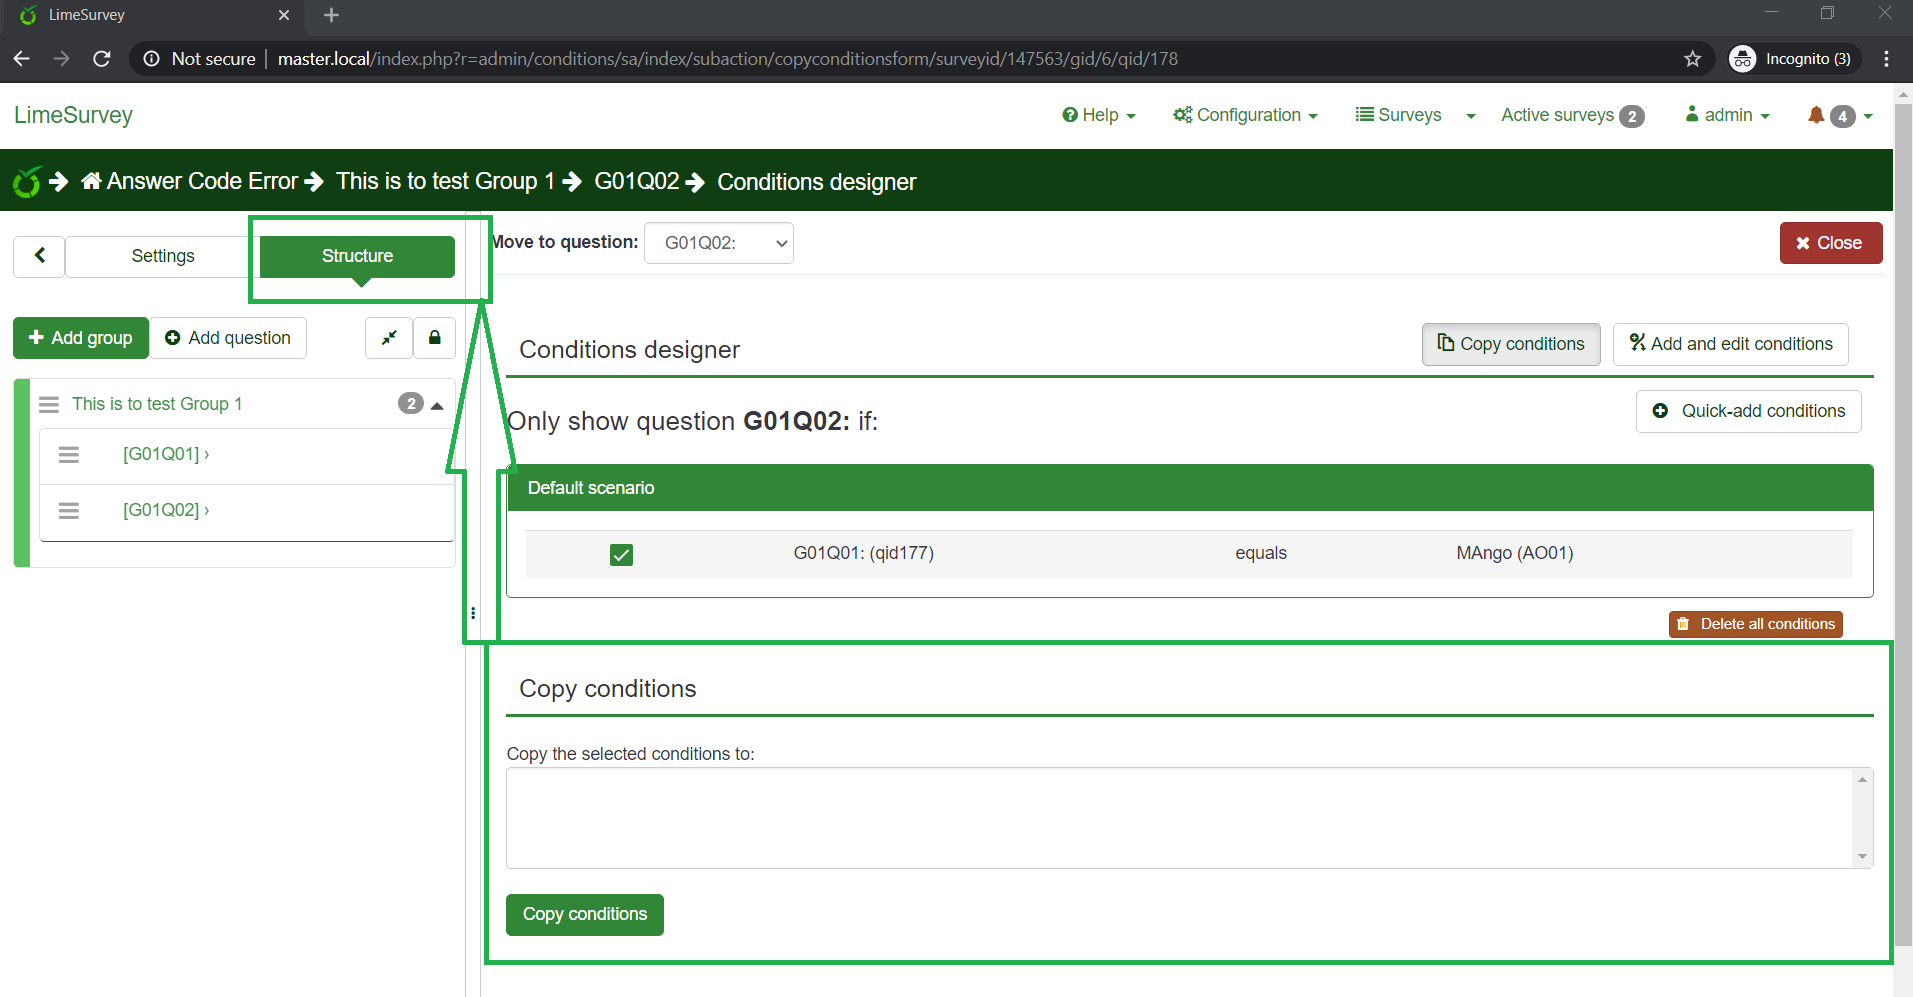Bookmark this page with star icon
Viewport: 1913px width, 997px height.
1692,59
